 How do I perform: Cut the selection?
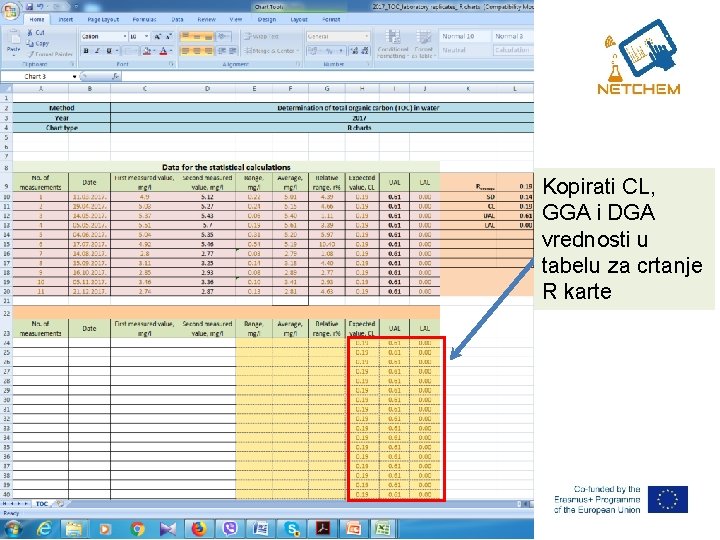(36, 33)
